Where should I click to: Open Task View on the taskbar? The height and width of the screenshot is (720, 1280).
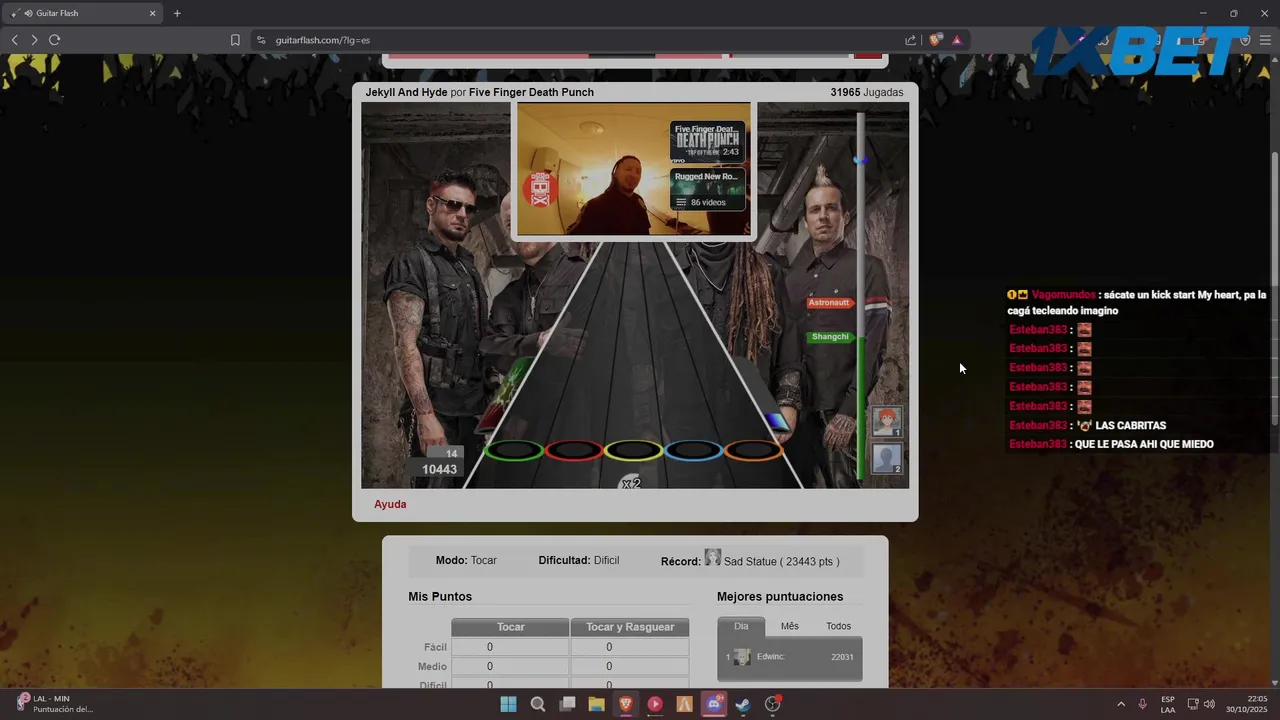click(567, 704)
